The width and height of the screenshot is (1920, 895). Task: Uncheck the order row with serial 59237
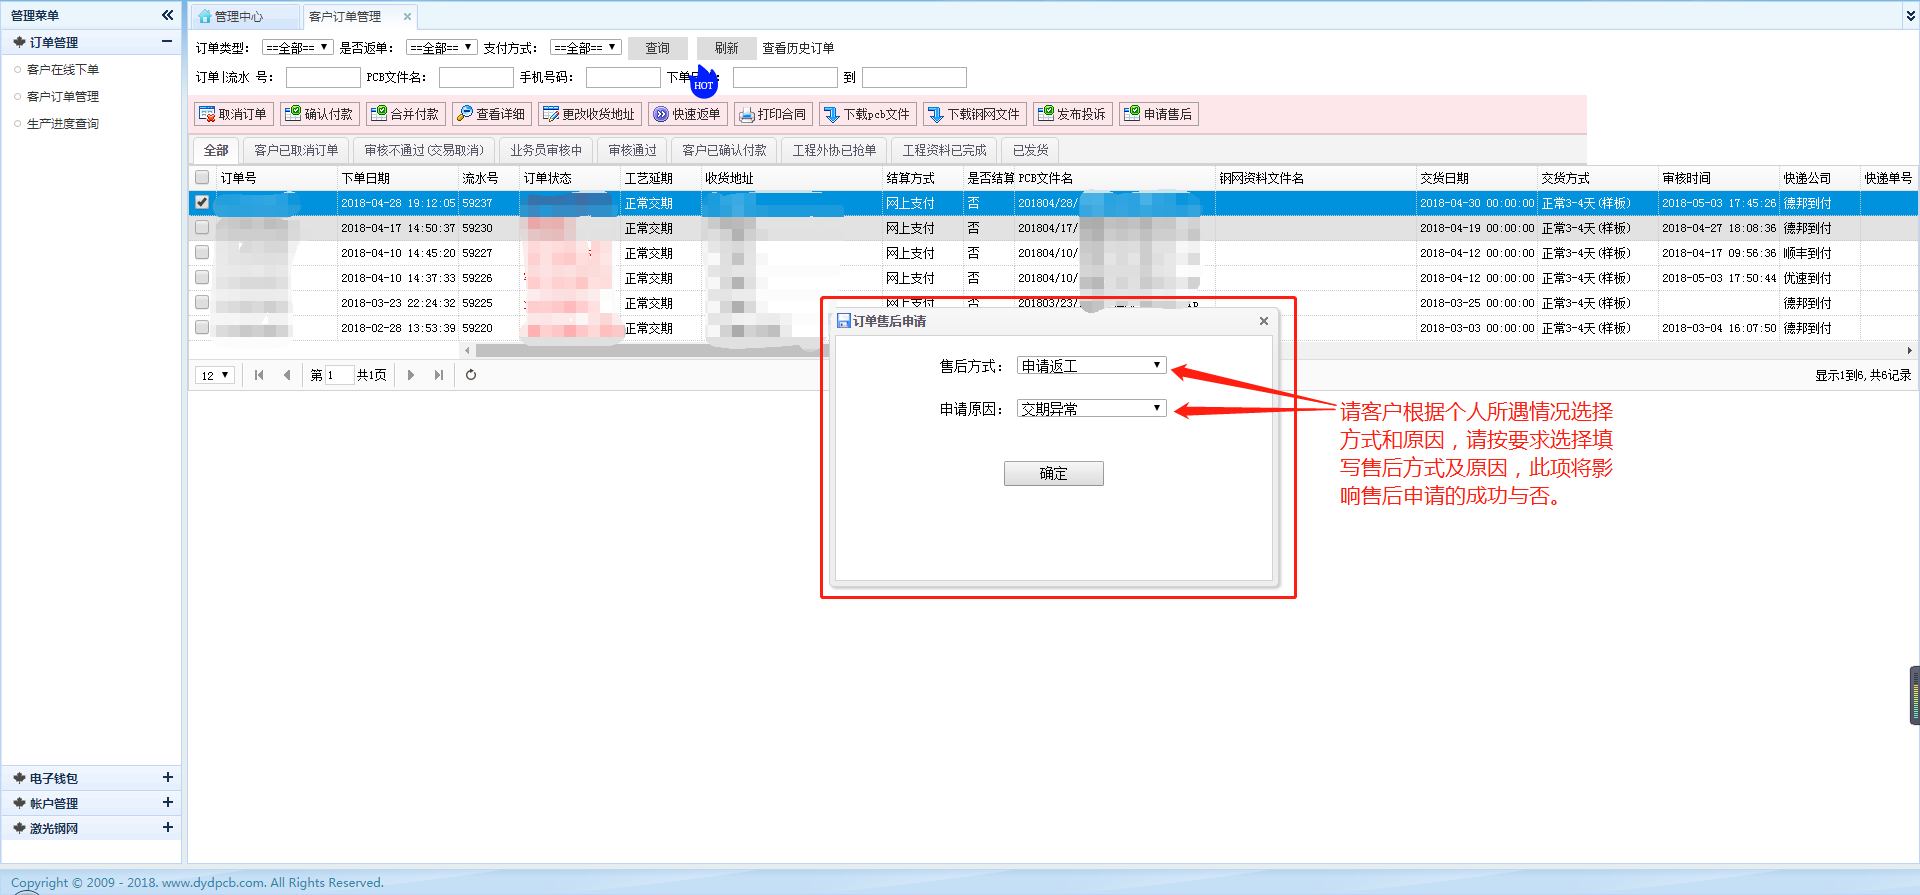[202, 202]
